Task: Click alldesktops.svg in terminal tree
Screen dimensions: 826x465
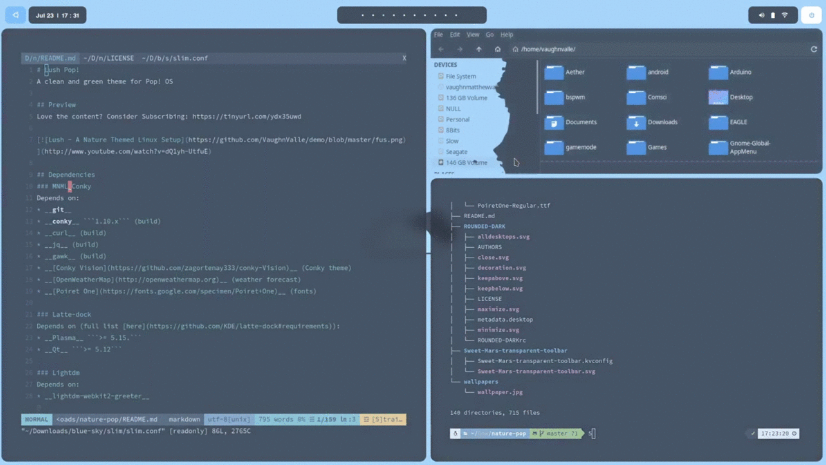Action: click(503, 237)
